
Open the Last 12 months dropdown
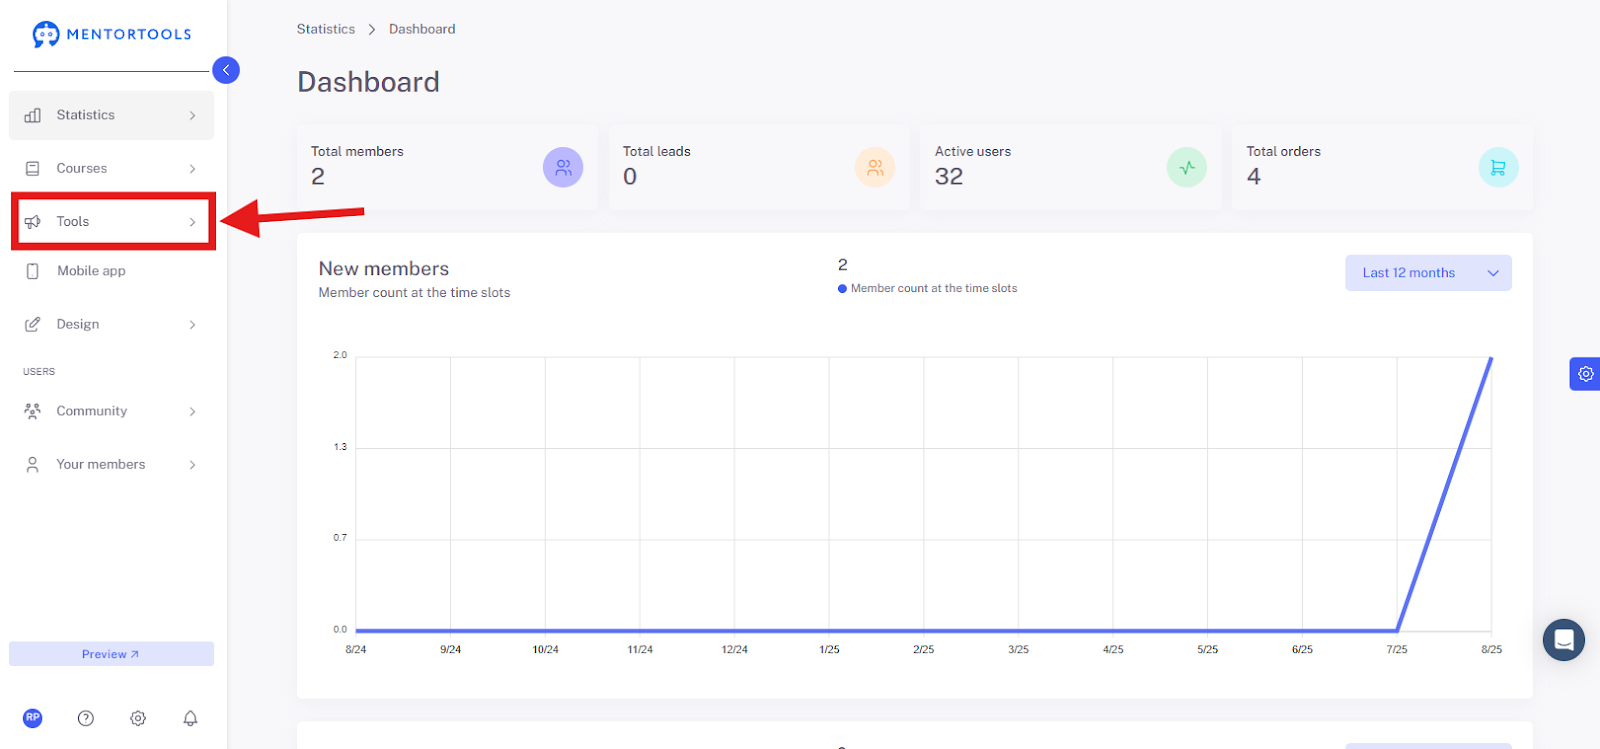point(1428,273)
